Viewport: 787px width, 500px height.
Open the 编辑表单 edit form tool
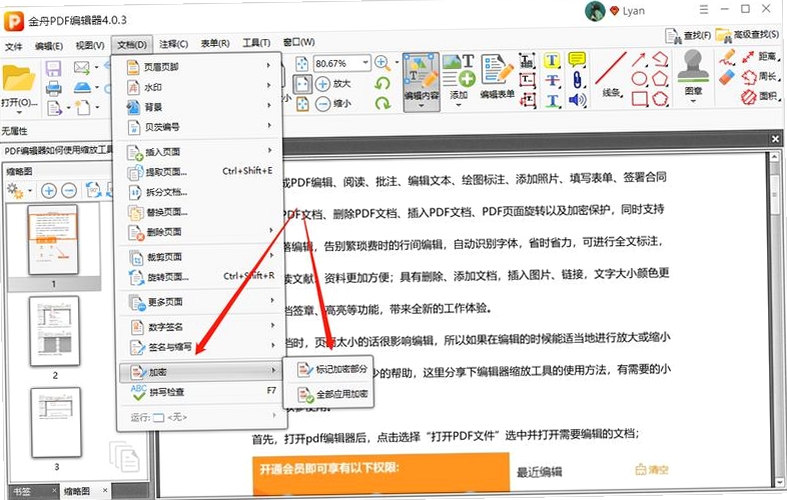click(x=497, y=76)
